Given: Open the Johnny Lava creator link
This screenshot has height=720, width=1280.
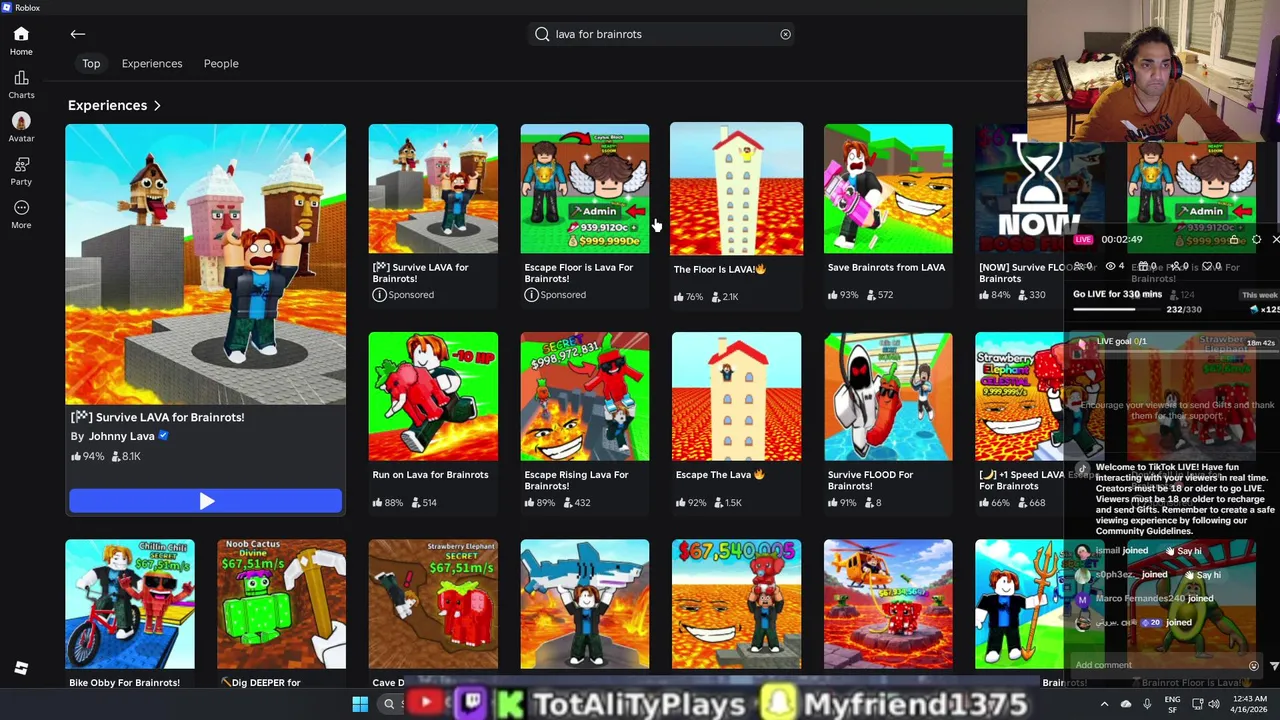Looking at the screenshot, I should (121, 436).
